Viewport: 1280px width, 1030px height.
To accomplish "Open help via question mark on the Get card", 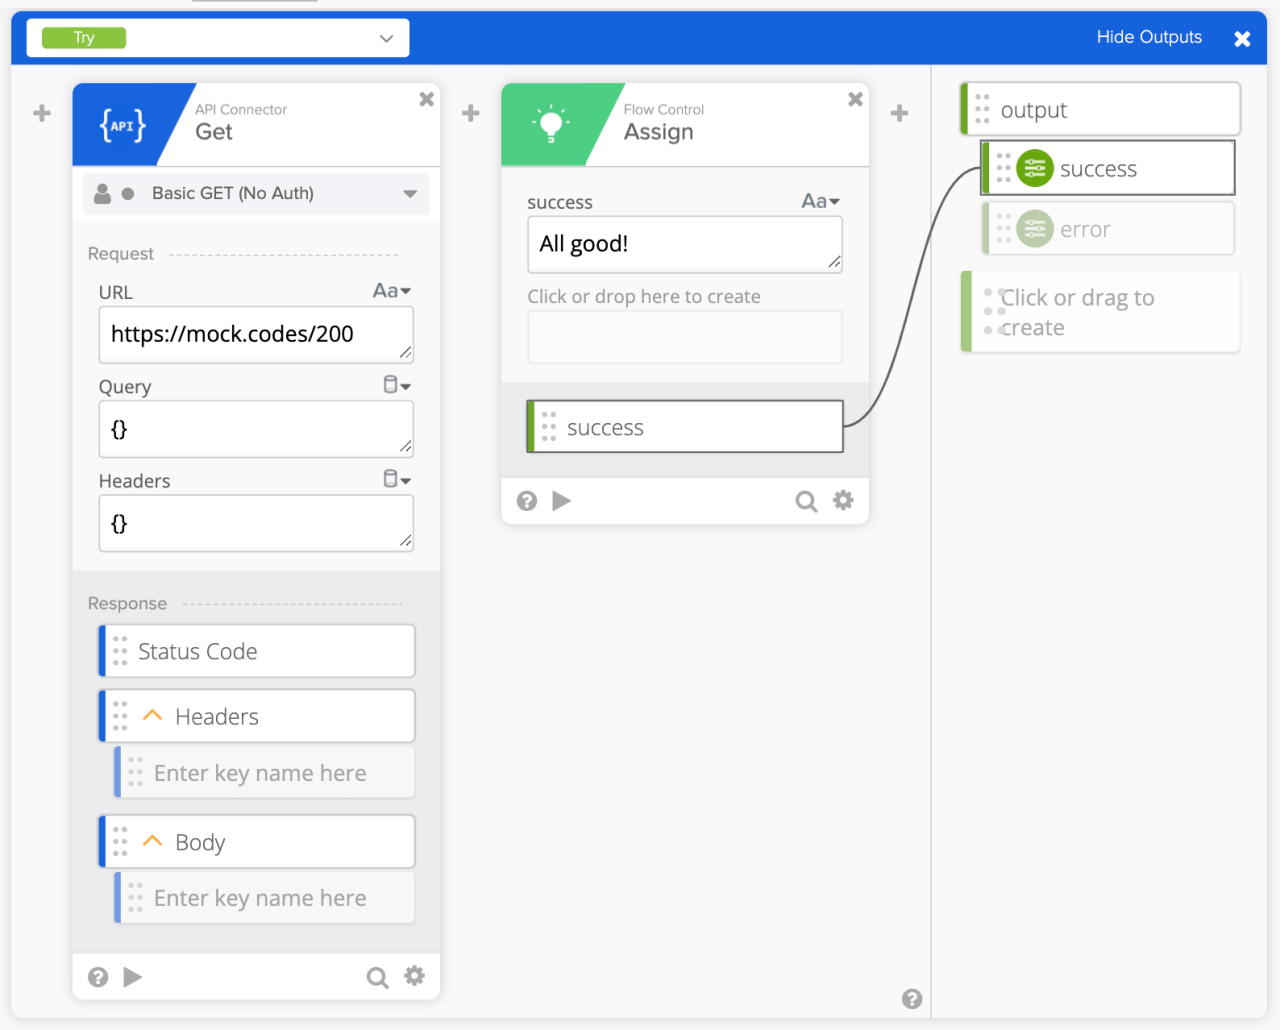I will tap(97, 977).
